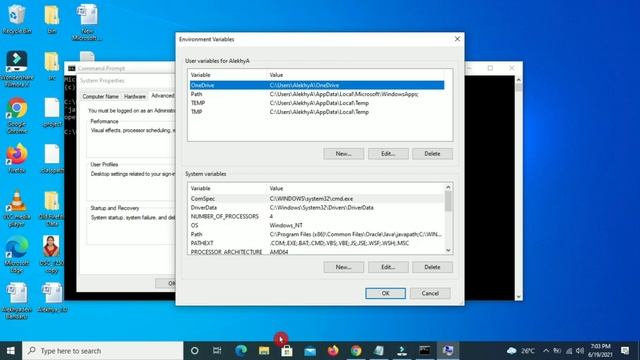The width and height of the screenshot is (640, 360).
Task: Switch to Advanced tab in System Properties
Action: [162, 96]
